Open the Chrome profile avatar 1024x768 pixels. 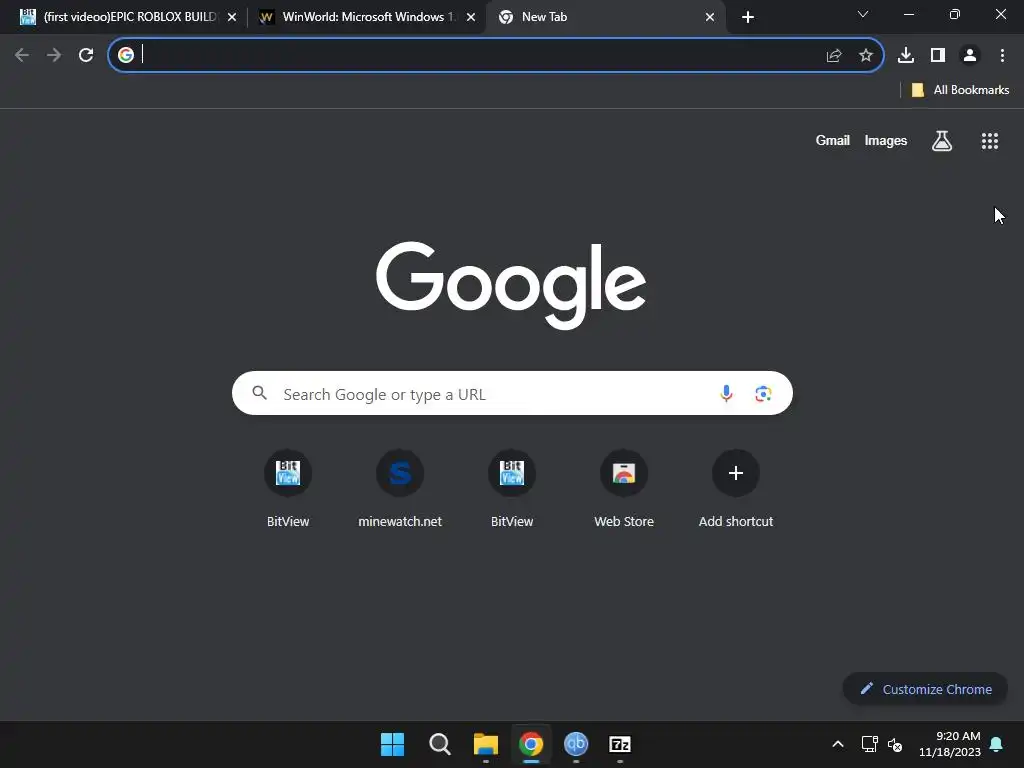pyautogui.click(x=970, y=55)
